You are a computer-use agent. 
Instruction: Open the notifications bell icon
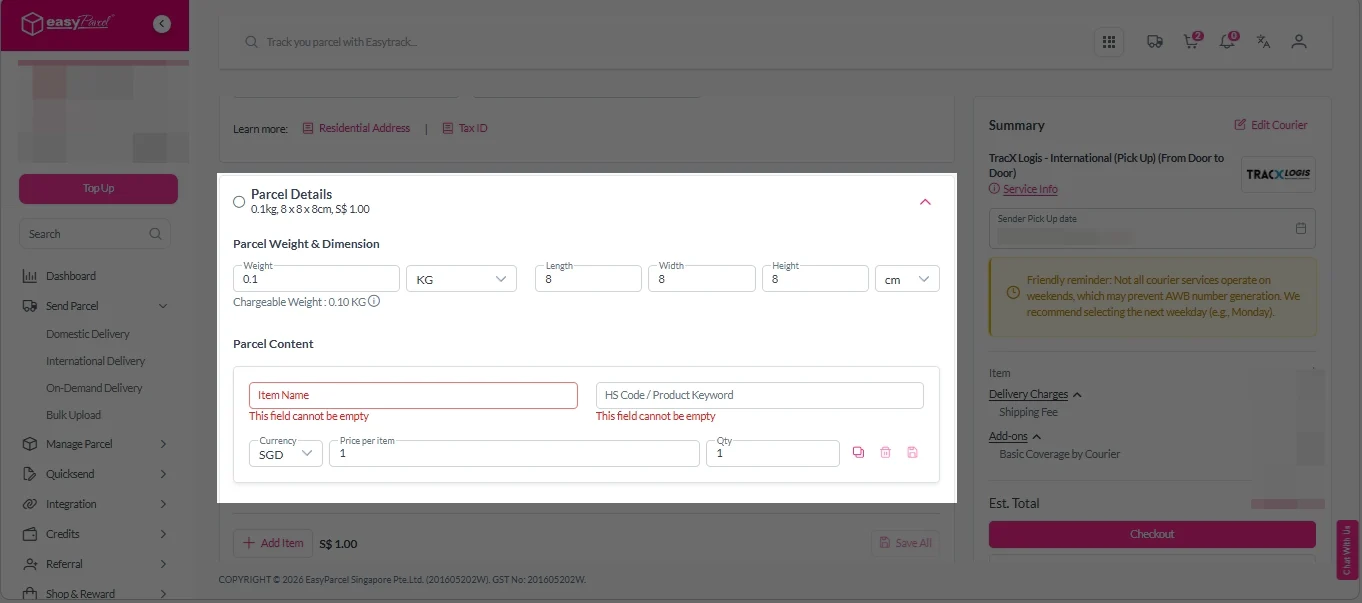point(1226,42)
